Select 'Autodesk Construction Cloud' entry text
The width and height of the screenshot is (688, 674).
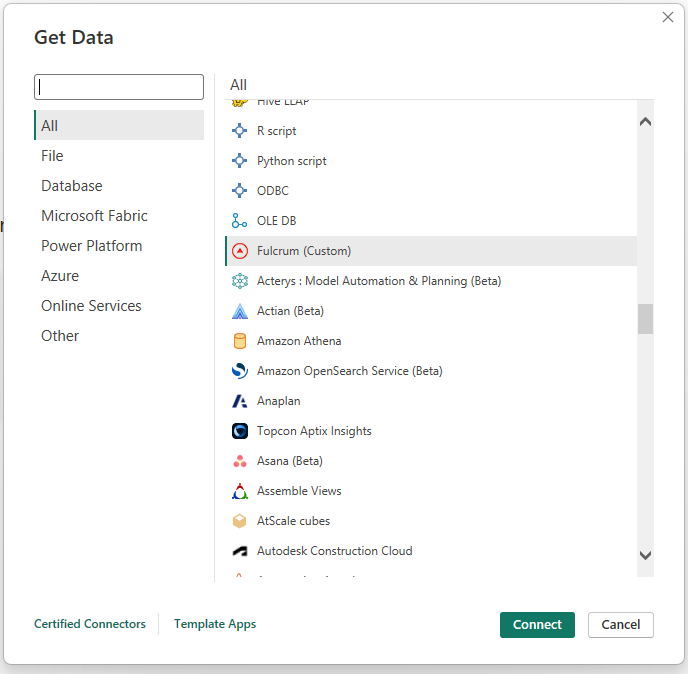335,551
